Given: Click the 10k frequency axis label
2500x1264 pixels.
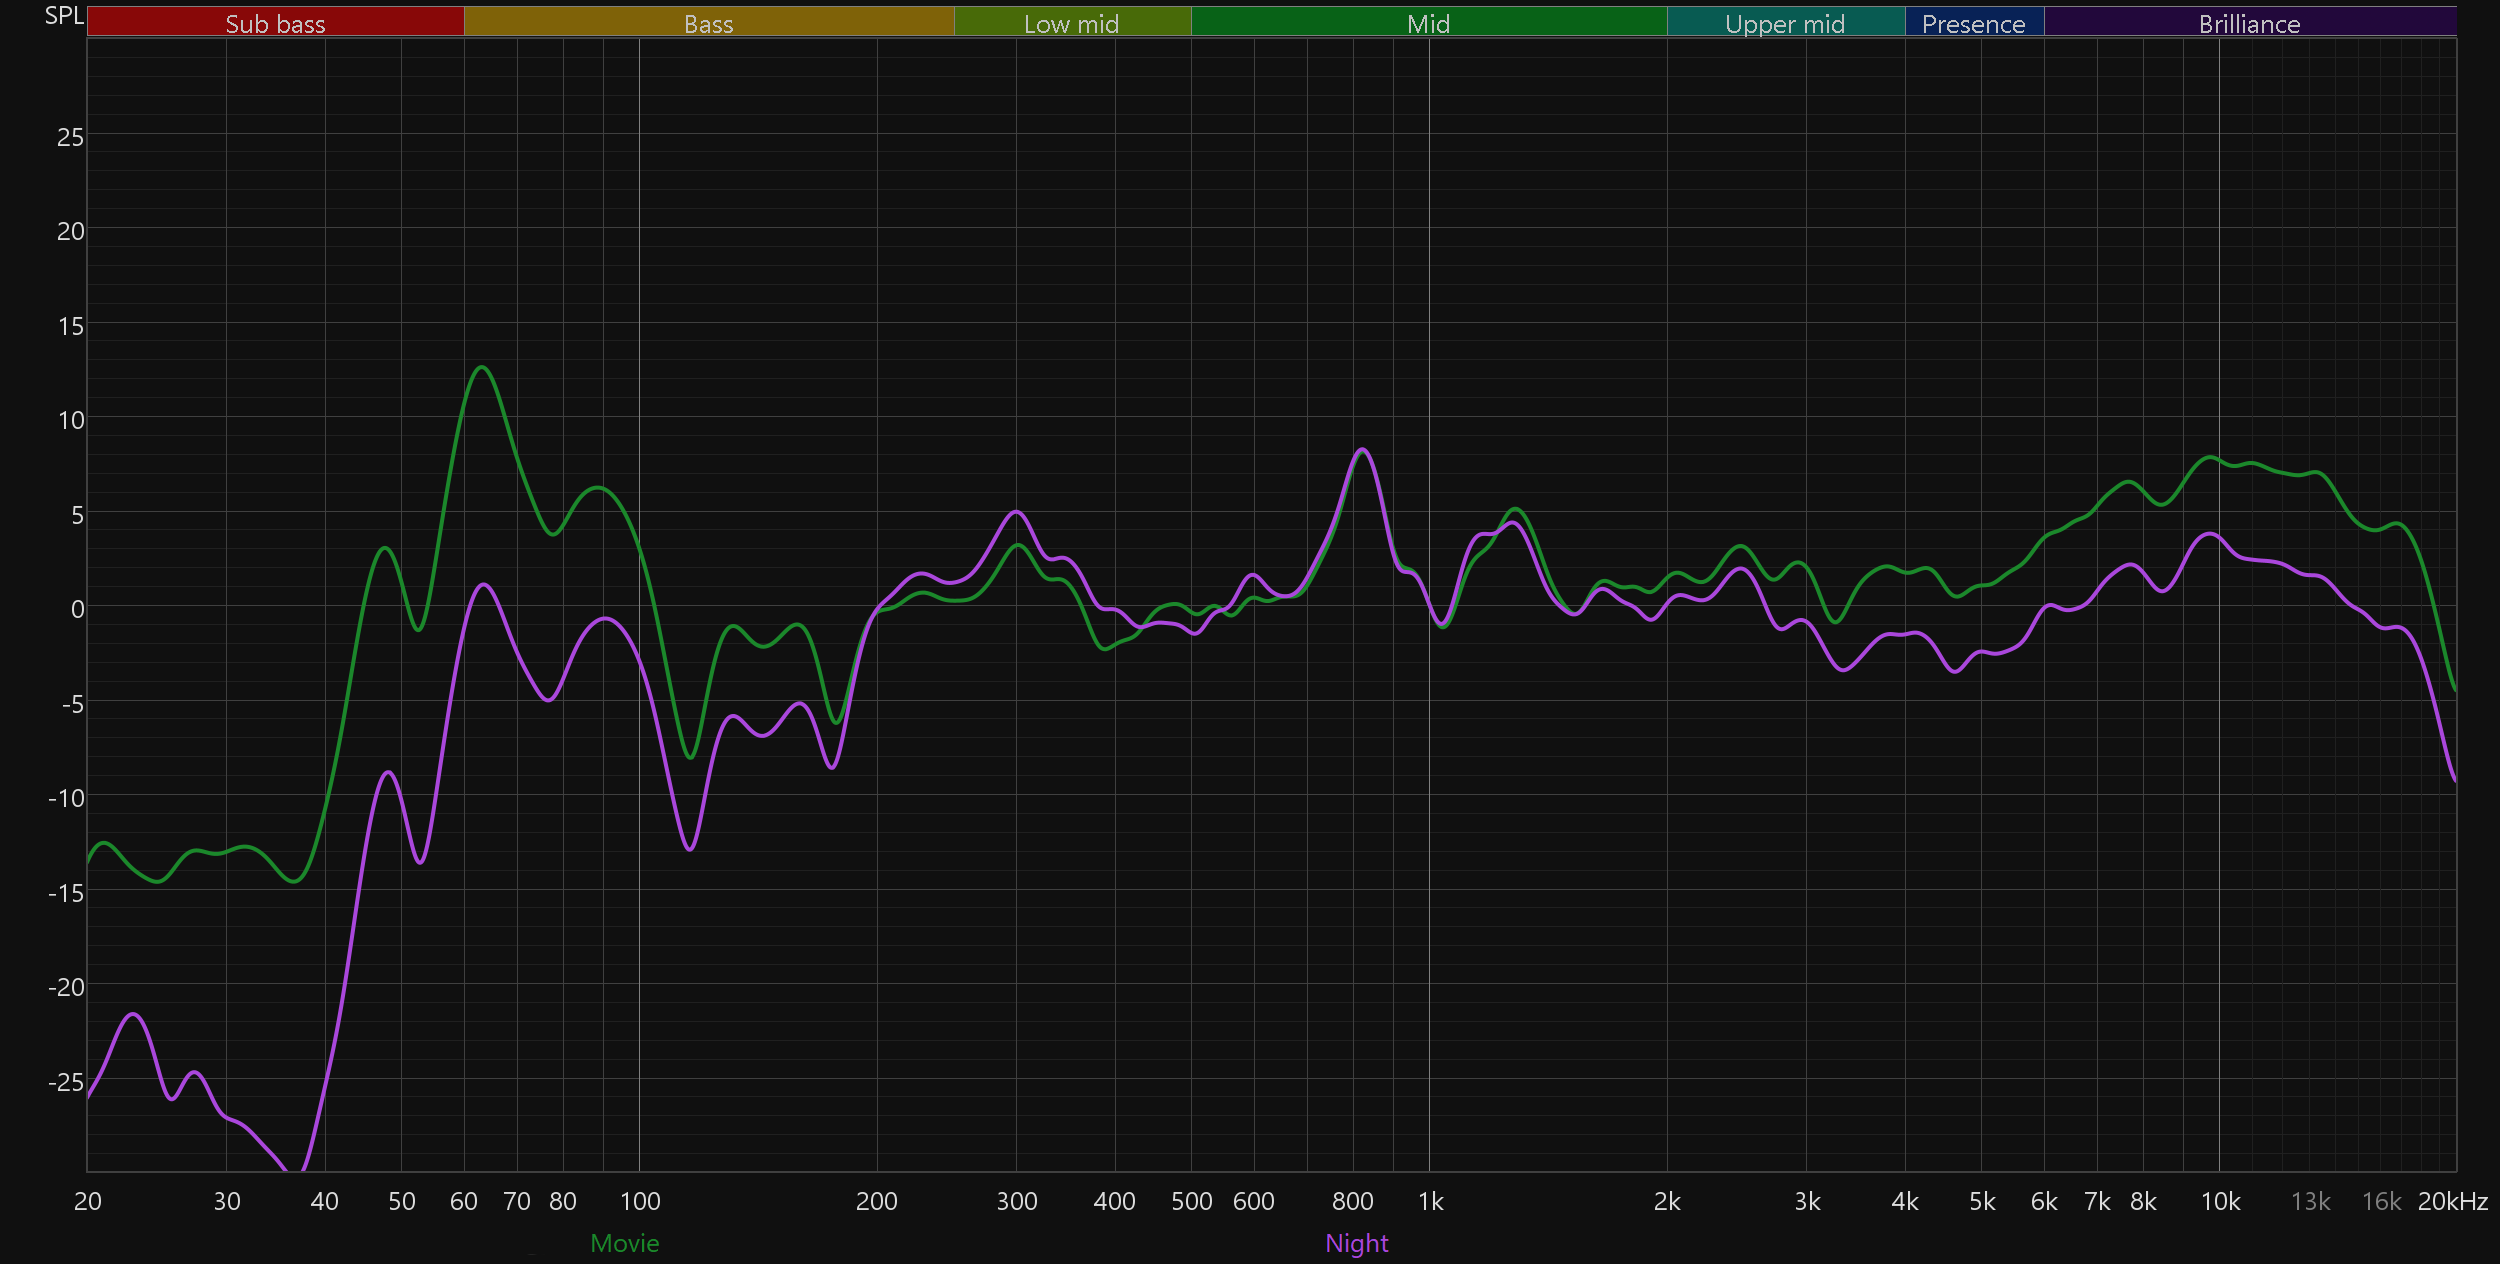Looking at the screenshot, I should pos(2220,1201).
